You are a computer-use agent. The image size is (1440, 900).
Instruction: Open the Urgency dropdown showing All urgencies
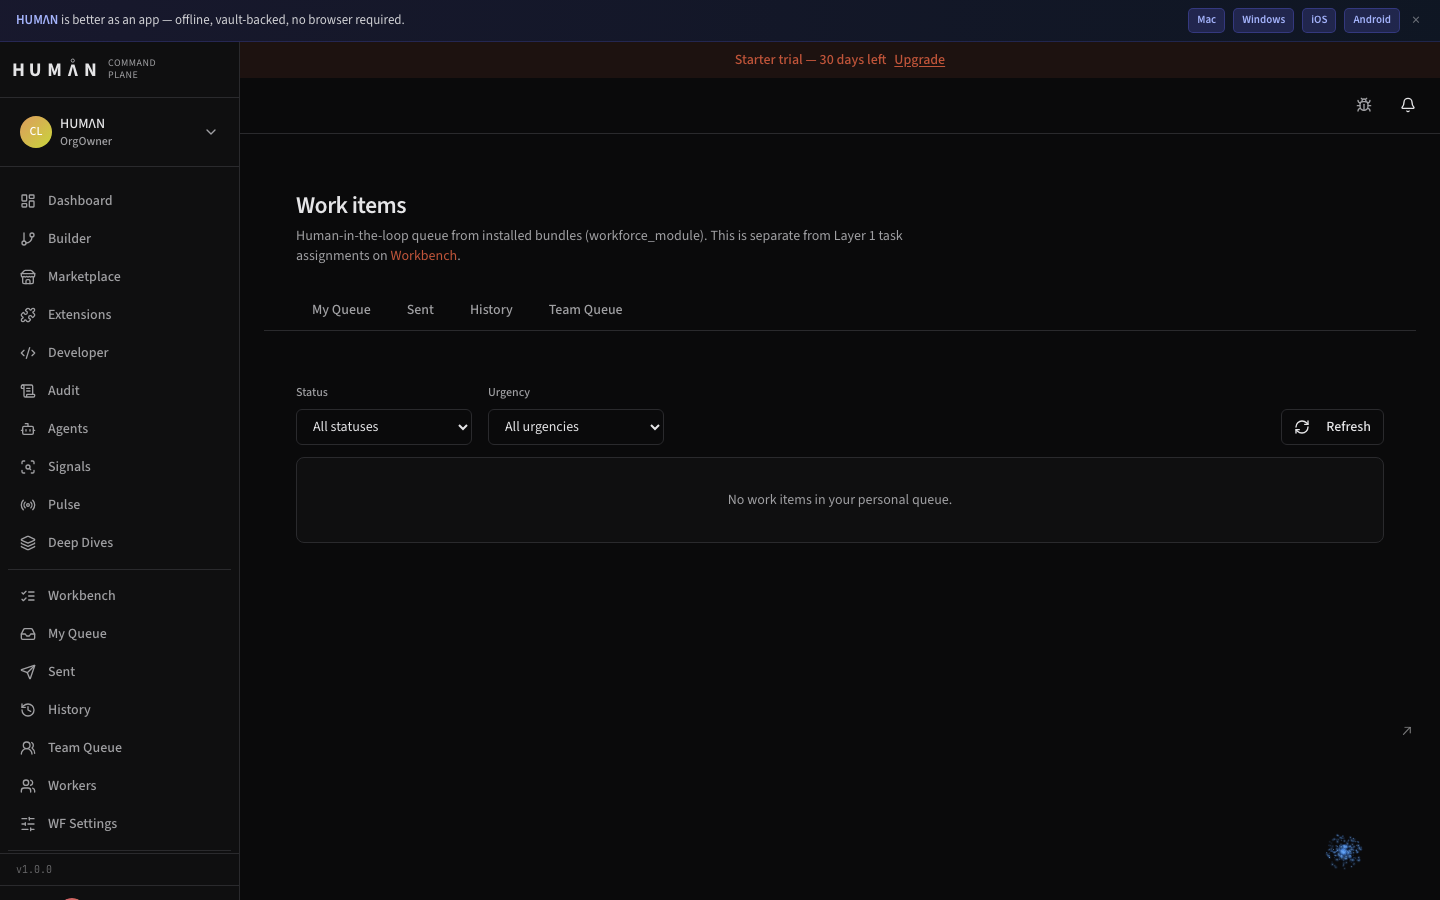tap(576, 427)
